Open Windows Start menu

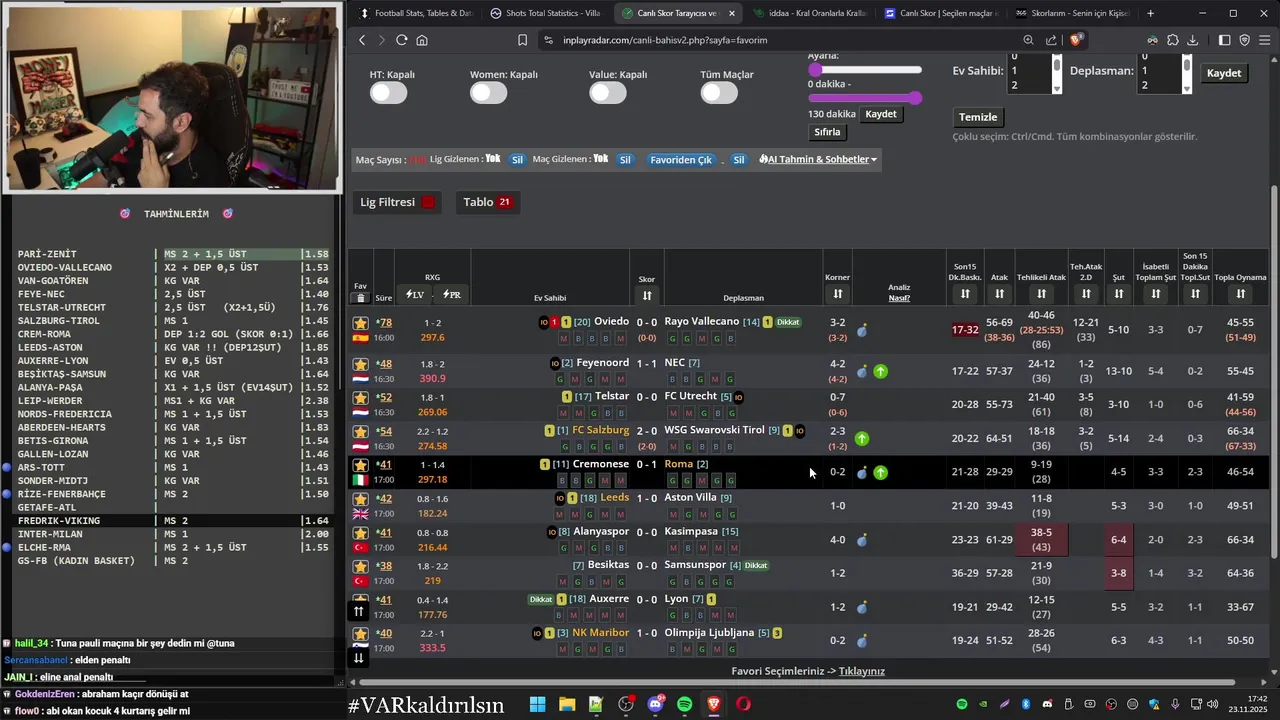click(x=537, y=704)
